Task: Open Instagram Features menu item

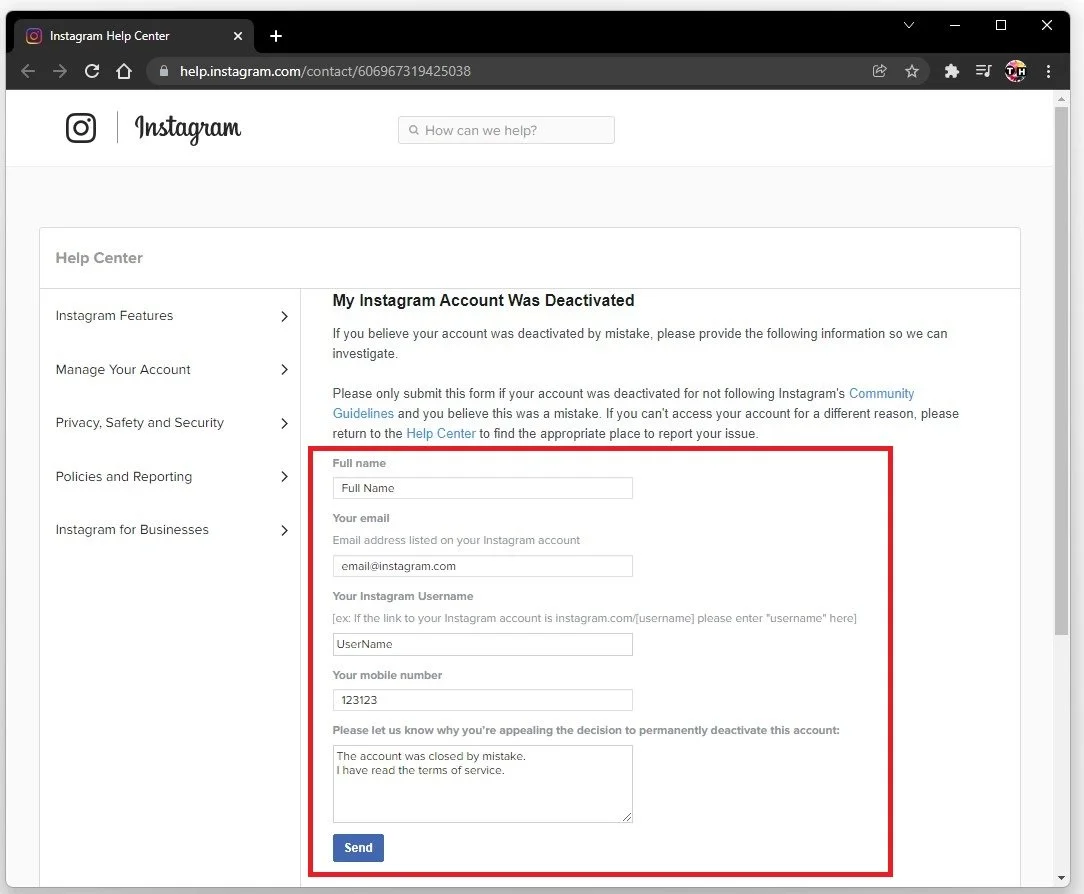Action: [x=114, y=316]
